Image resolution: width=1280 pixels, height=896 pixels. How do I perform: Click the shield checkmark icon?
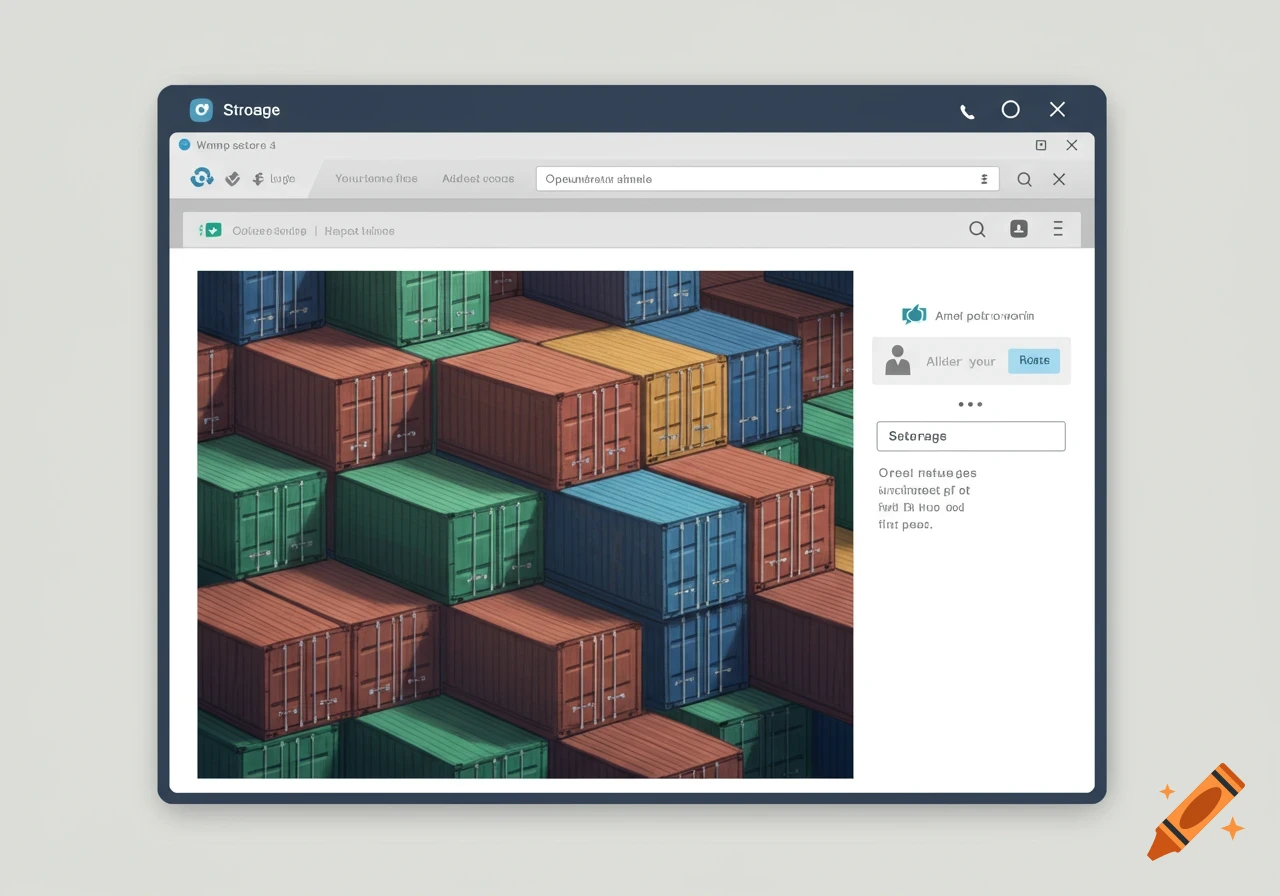point(232,179)
